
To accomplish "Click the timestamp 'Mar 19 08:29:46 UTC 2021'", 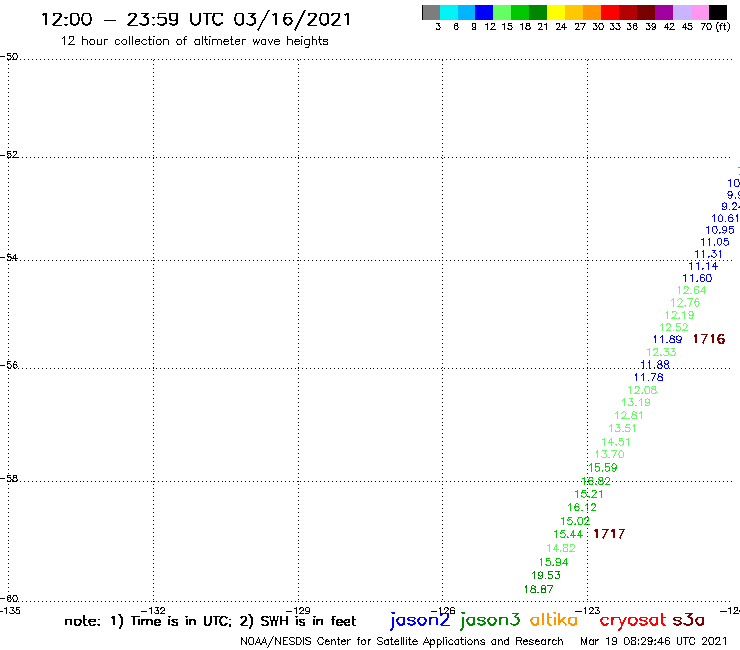I will tap(654, 641).
